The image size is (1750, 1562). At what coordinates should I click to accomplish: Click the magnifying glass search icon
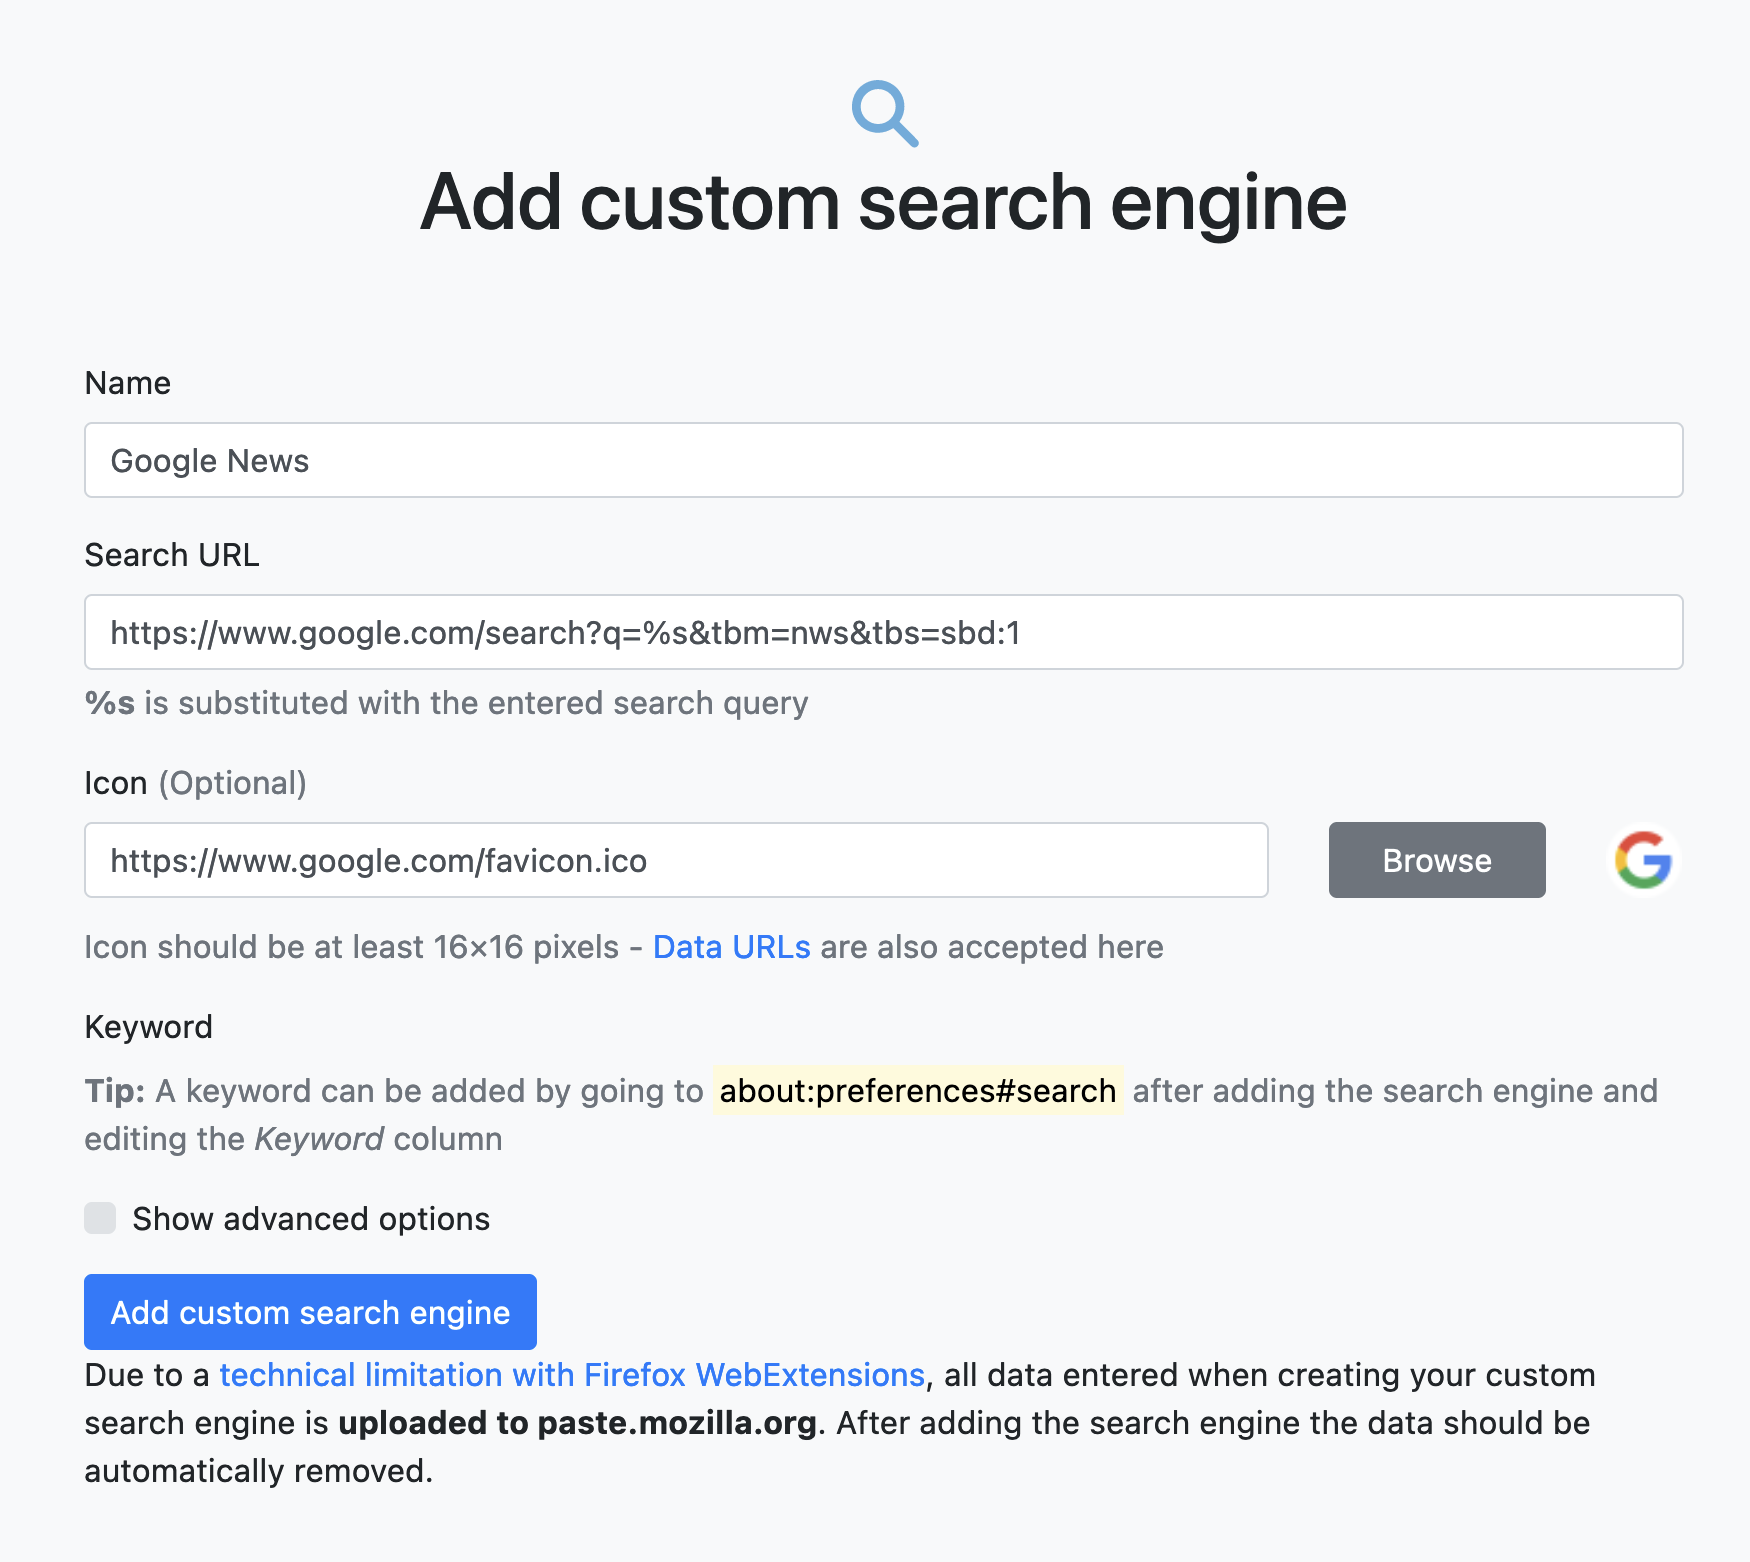885,113
